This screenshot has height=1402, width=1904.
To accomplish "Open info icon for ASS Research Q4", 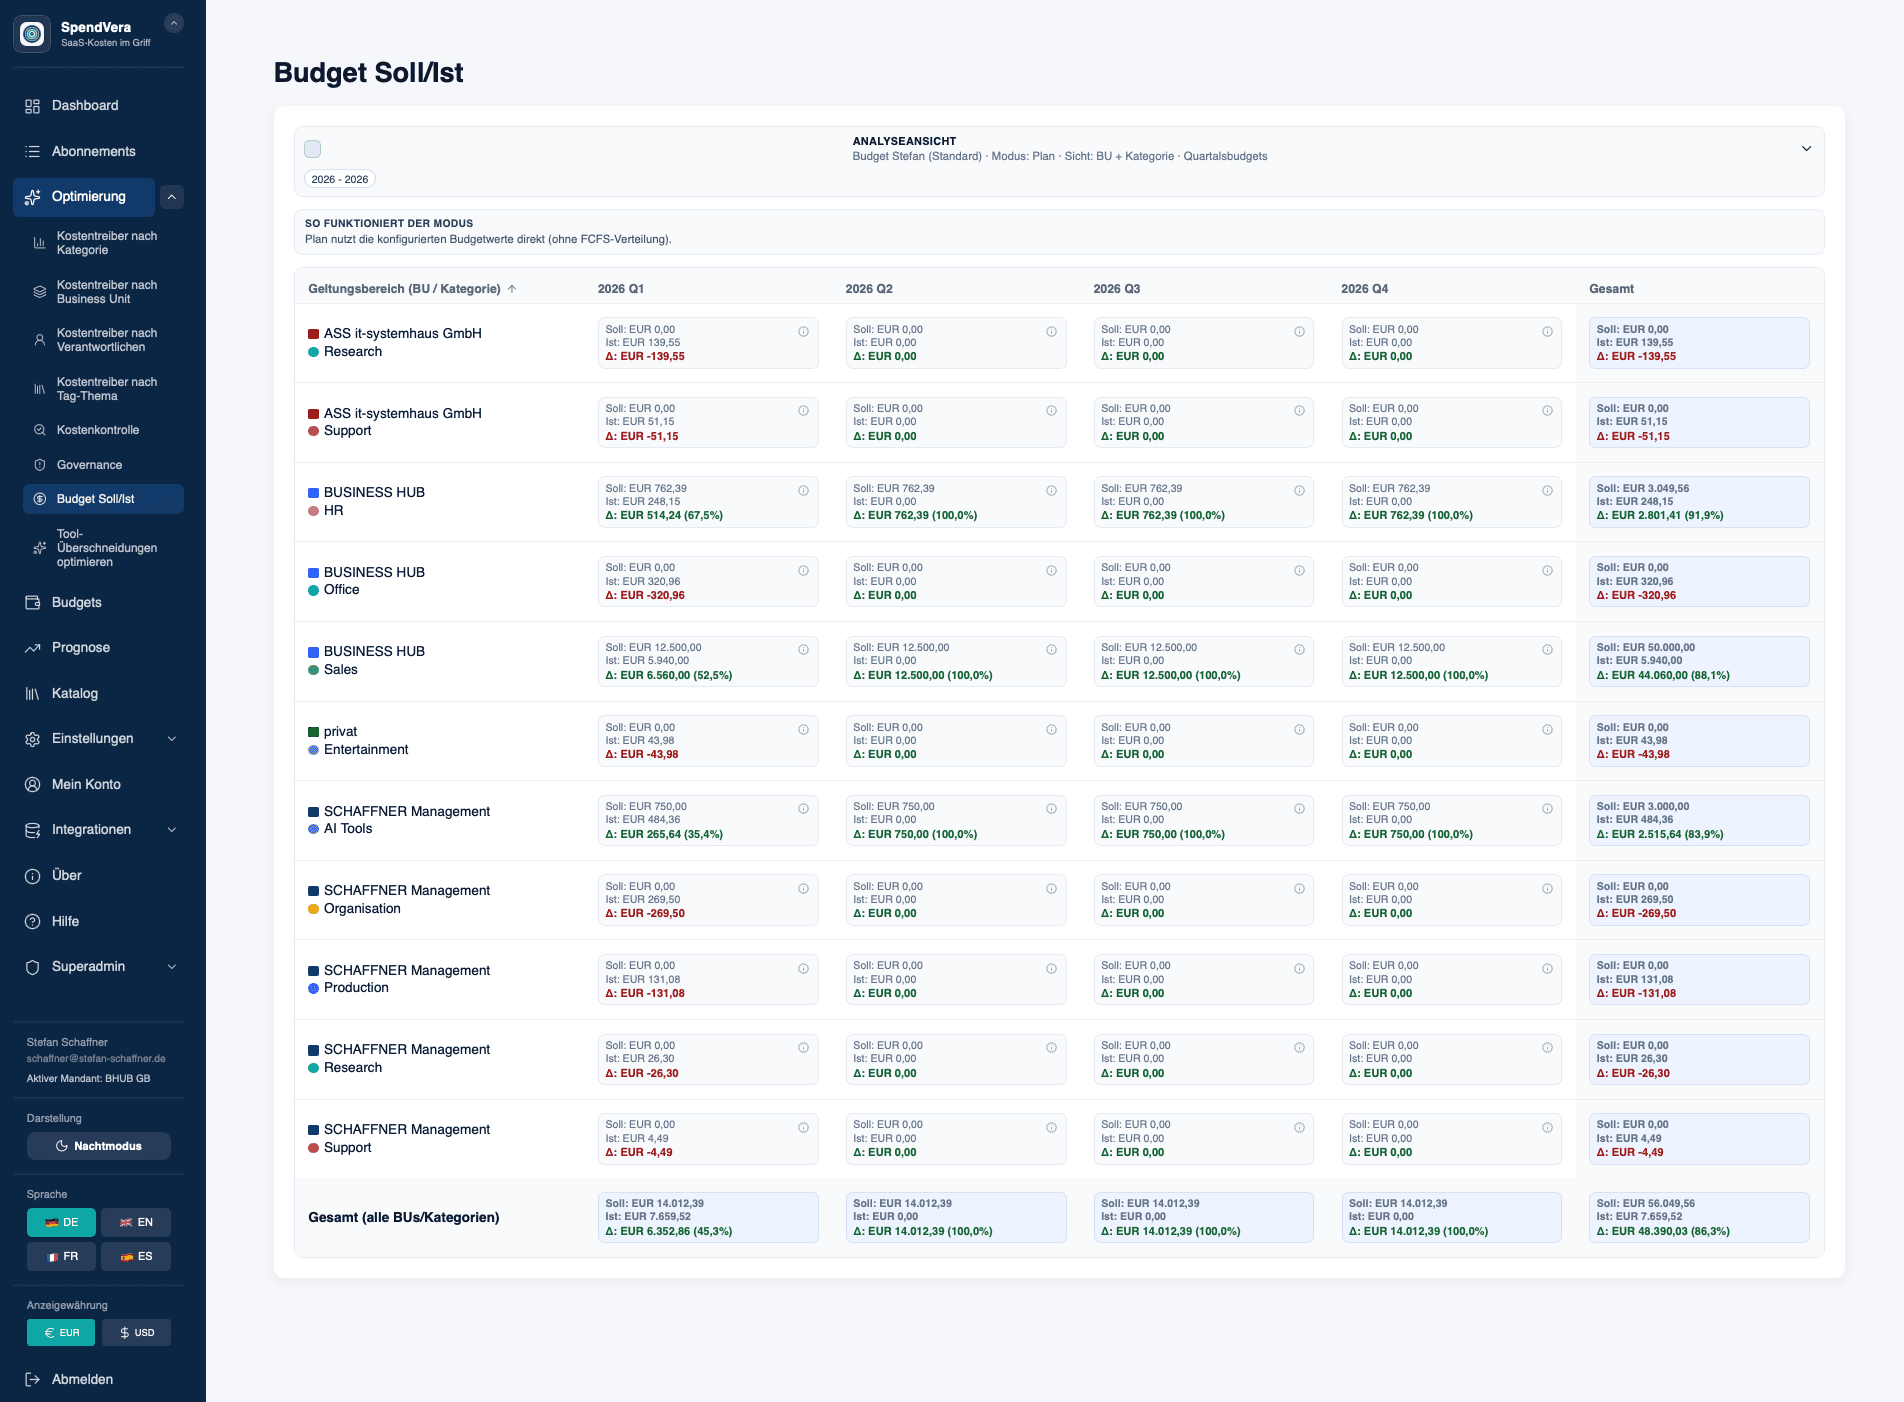I will [x=1547, y=332].
